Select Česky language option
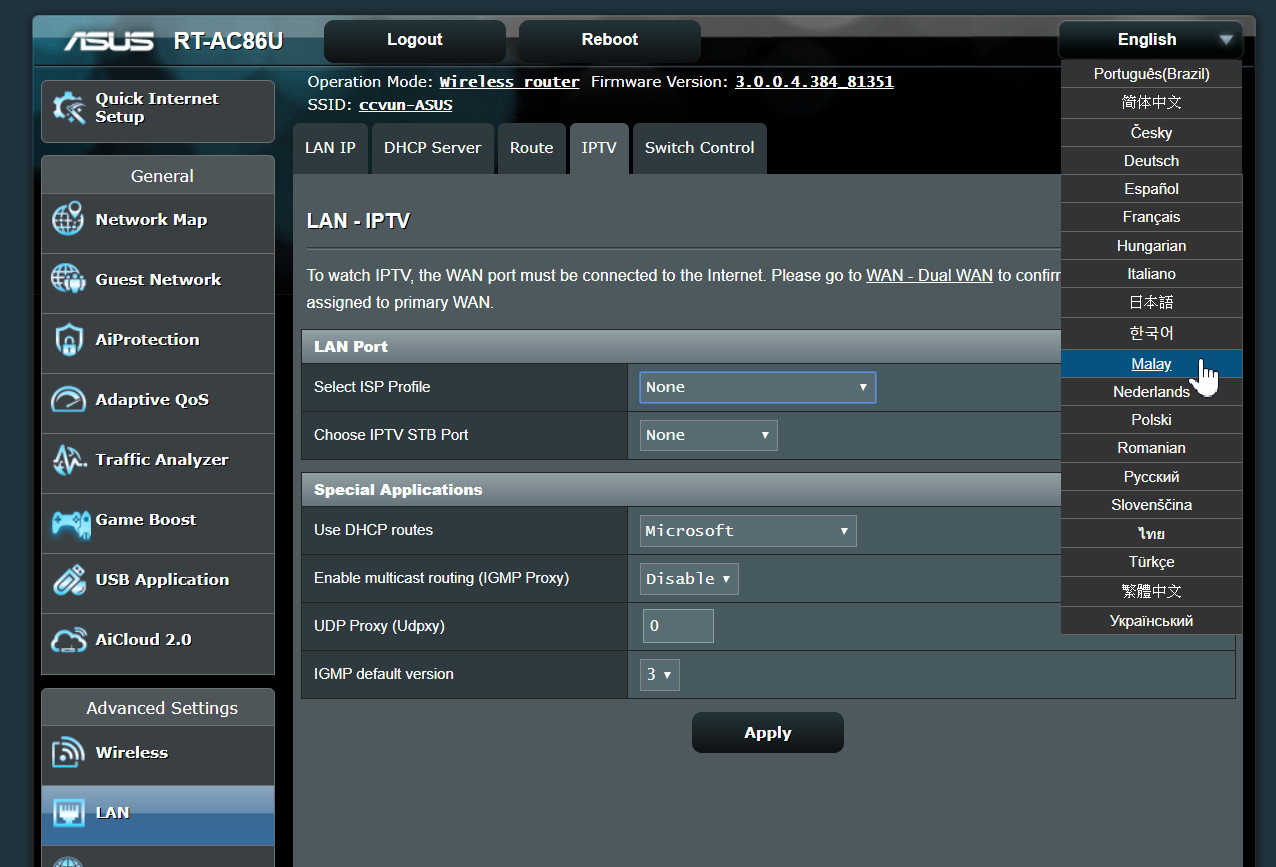The image size is (1276, 867). pos(1151,133)
